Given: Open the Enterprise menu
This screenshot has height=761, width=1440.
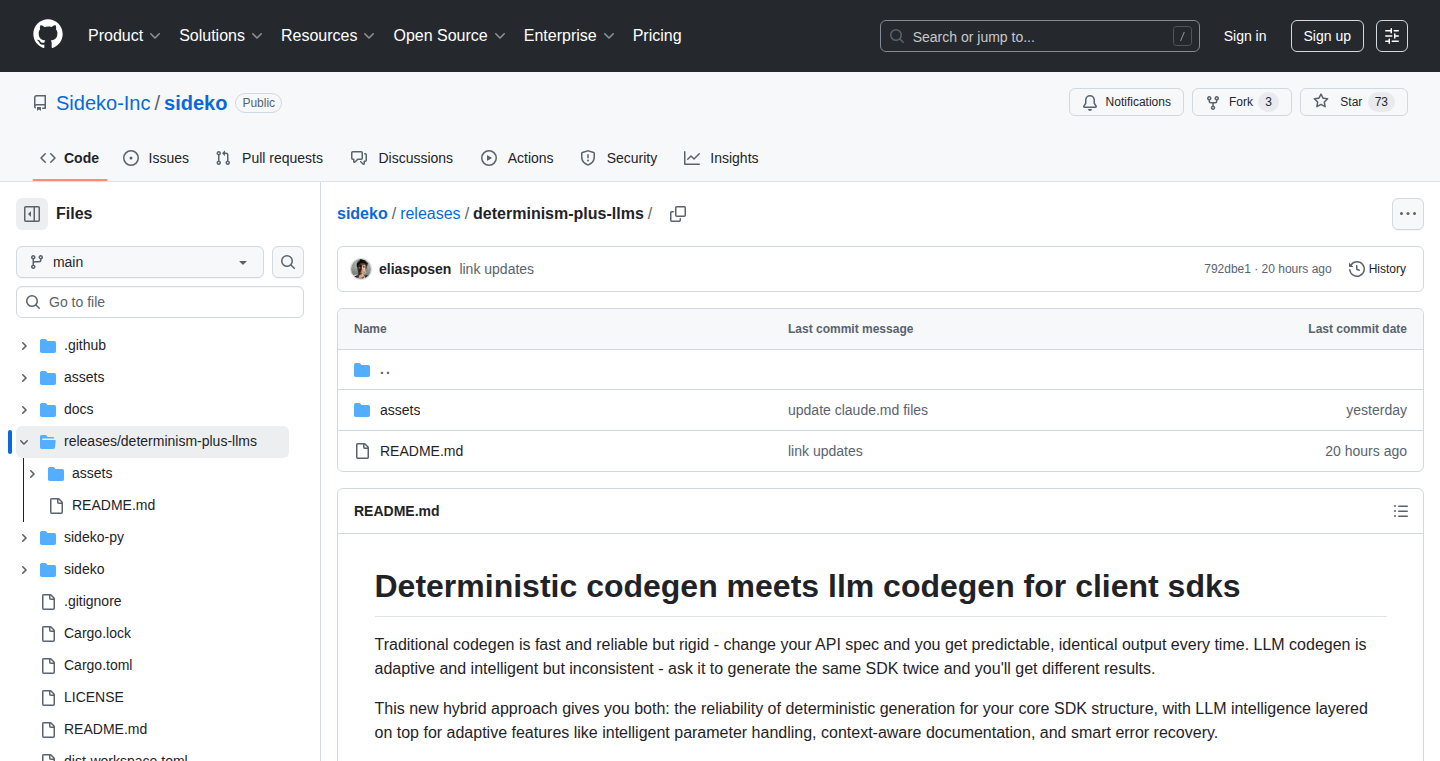Looking at the screenshot, I should [569, 35].
